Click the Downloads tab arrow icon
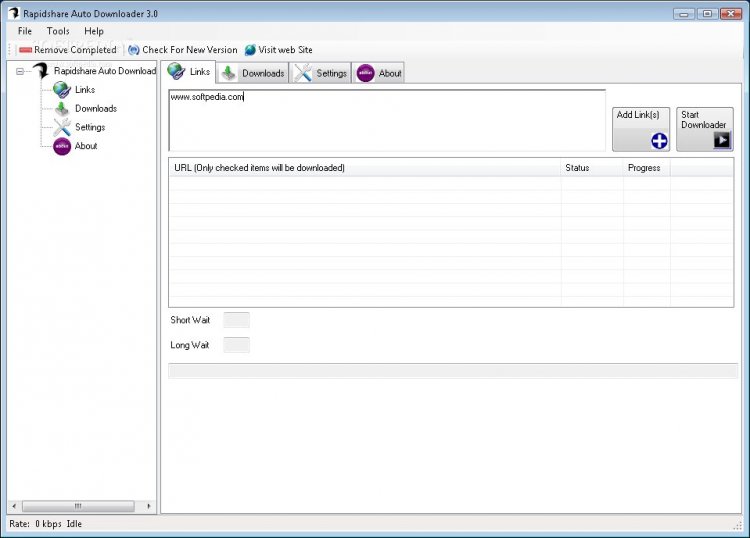The height and width of the screenshot is (538, 750). coord(229,73)
